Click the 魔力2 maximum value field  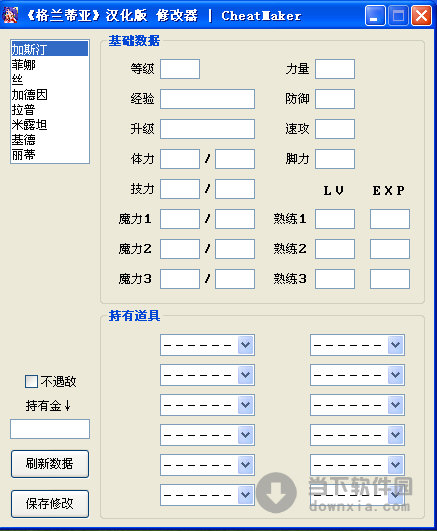(235, 249)
